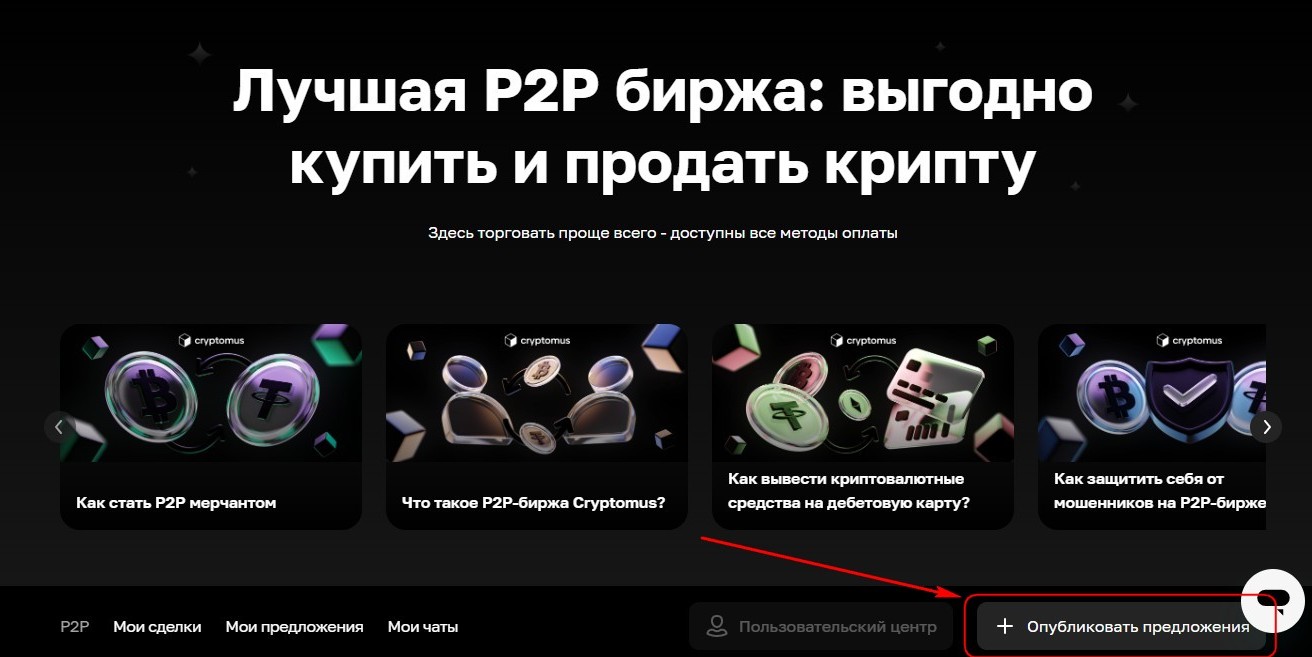
Task: Click the carousel next arrow
Action: 1266,427
